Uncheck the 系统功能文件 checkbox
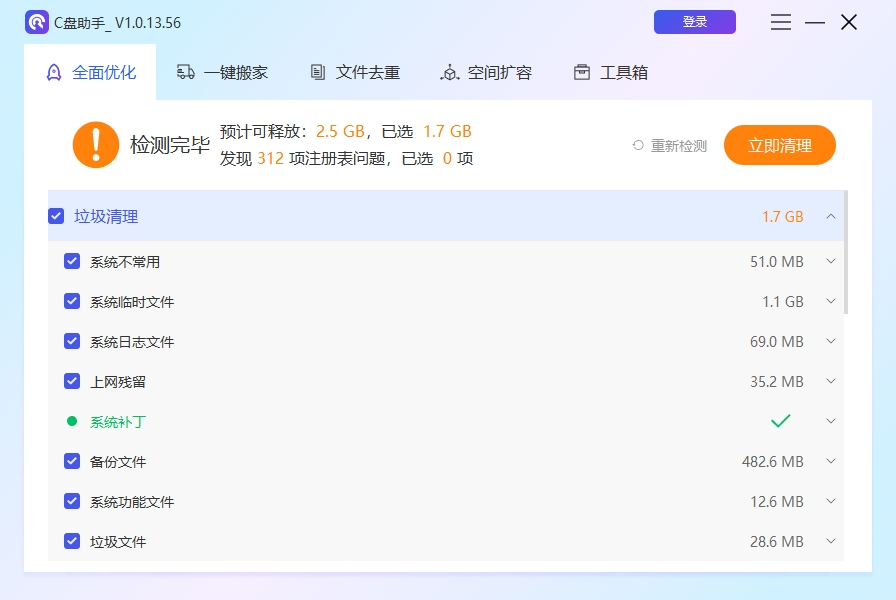Image resolution: width=896 pixels, height=600 pixels. click(x=72, y=501)
